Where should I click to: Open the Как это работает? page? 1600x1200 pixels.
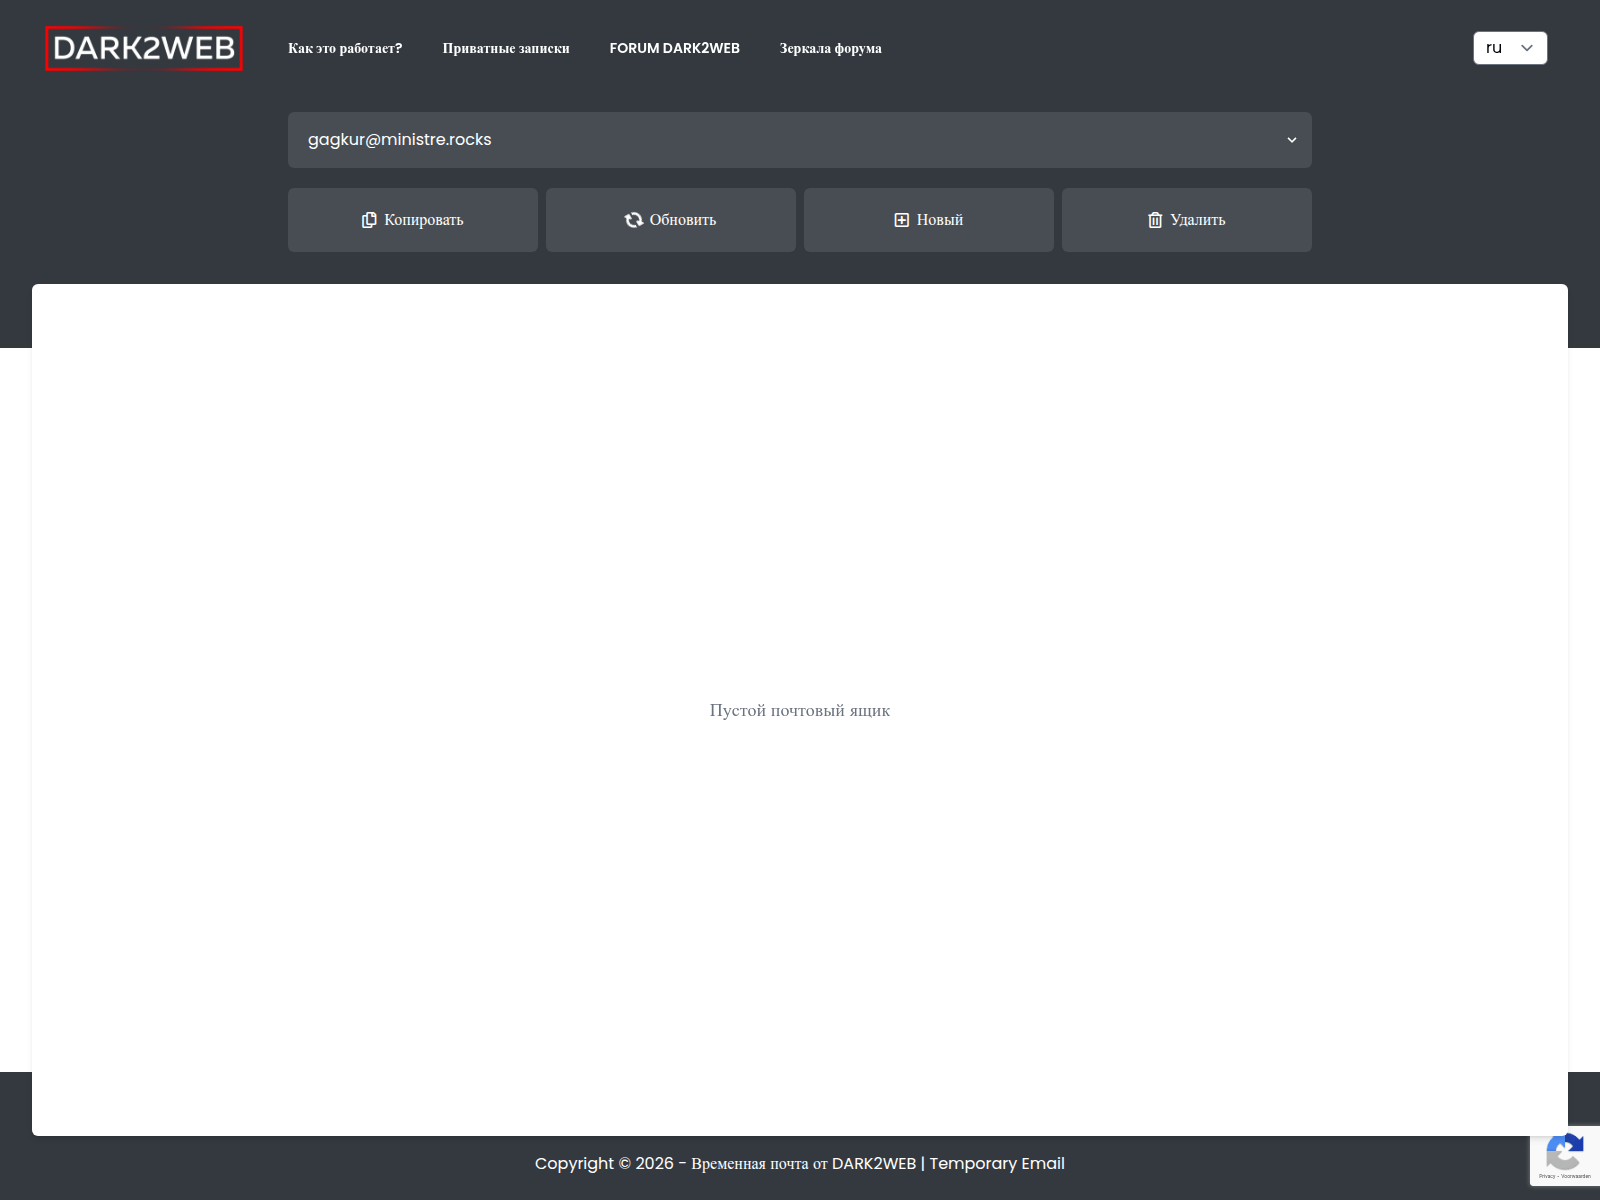(x=345, y=48)
